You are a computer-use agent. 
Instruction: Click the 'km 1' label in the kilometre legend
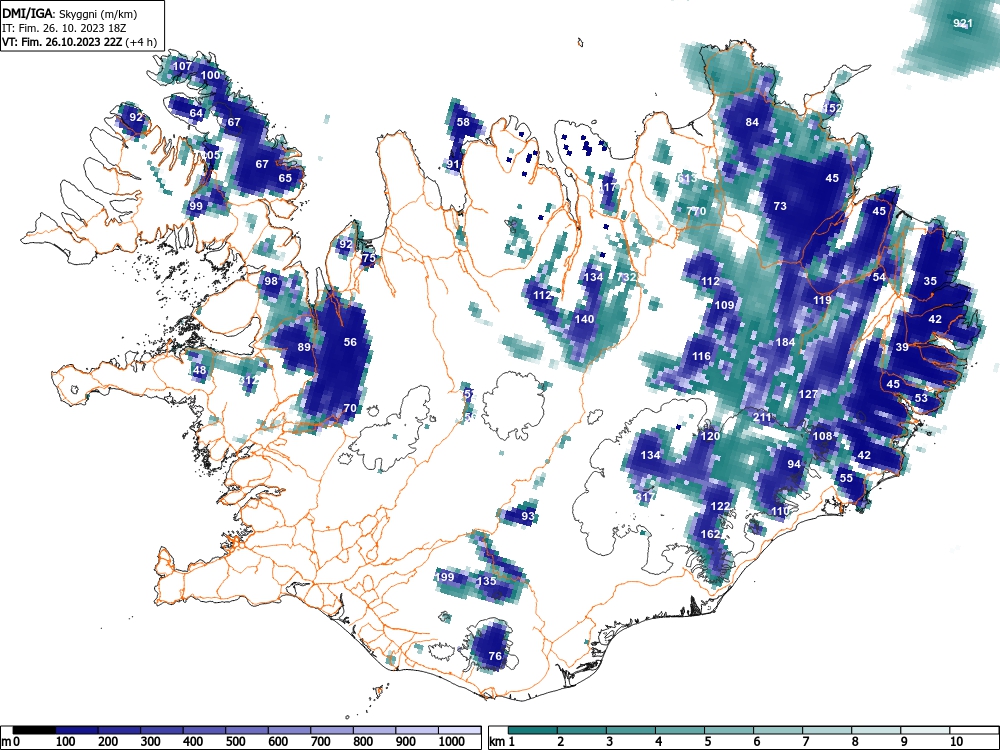503,742
